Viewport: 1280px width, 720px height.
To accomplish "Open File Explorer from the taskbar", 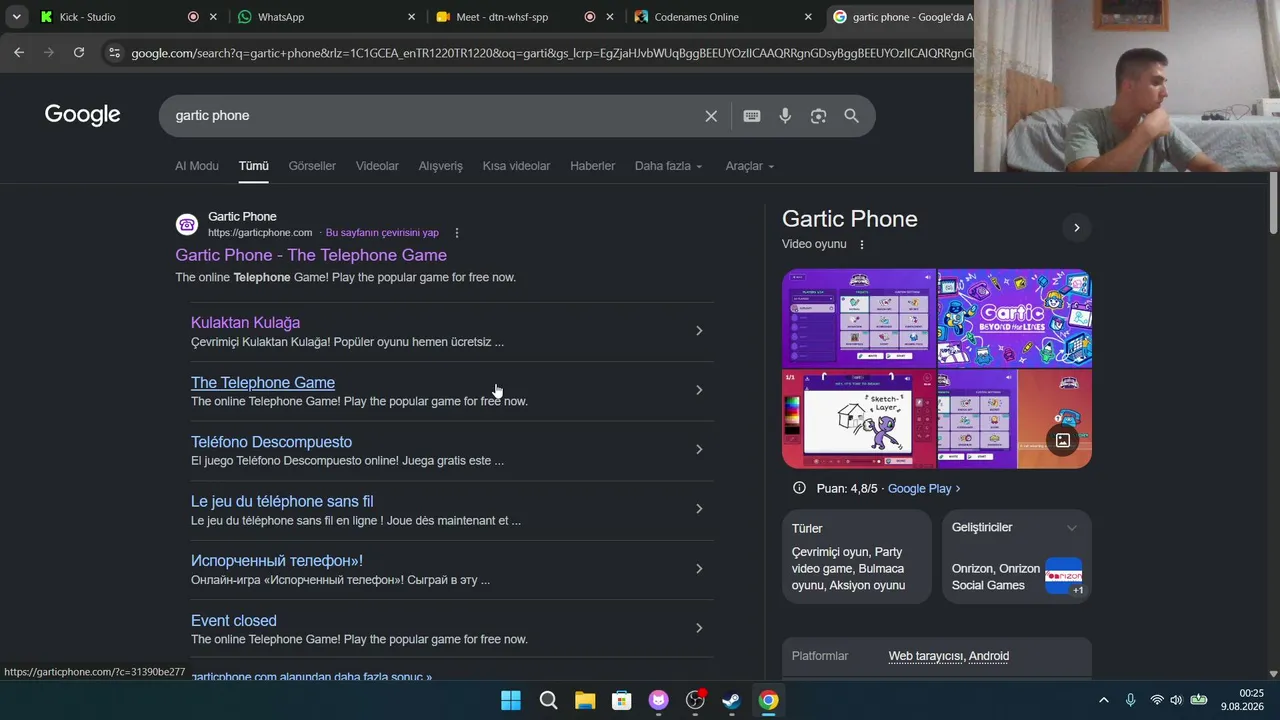I will point(585,700).
